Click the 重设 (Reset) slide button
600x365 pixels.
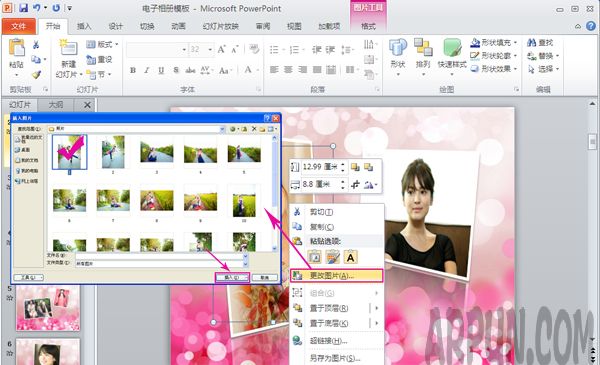pos(99,59)
